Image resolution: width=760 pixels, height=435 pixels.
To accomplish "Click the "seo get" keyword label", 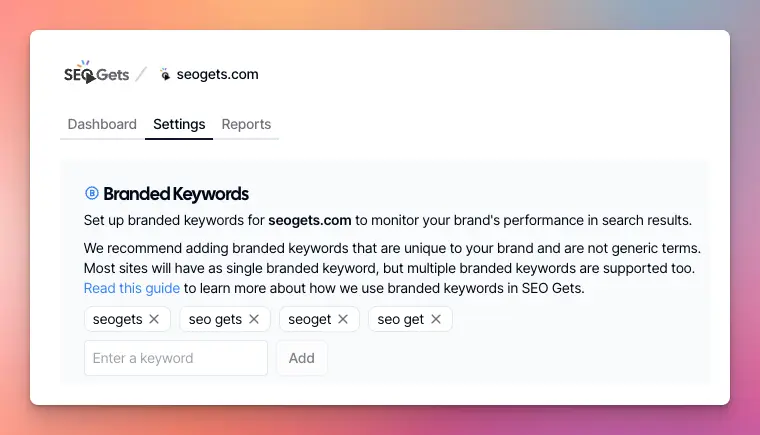I will 401,319.
